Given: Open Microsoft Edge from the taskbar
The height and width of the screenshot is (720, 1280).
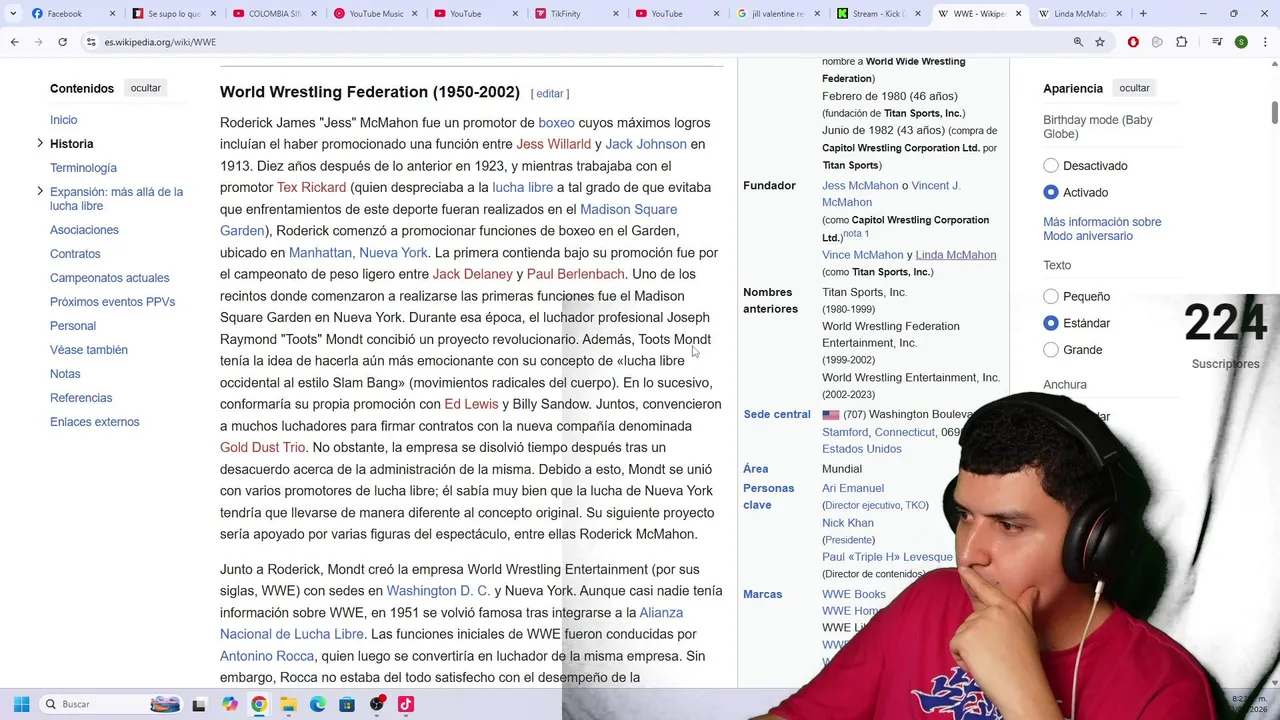Looking at the screenshot, I should tap(318, 704).
